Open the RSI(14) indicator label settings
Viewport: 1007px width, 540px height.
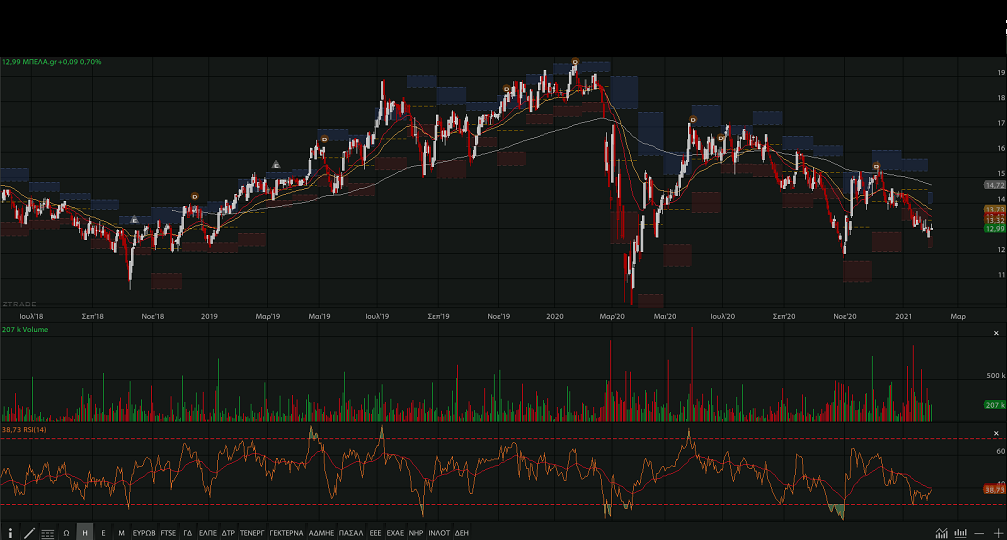click(25, 429)
